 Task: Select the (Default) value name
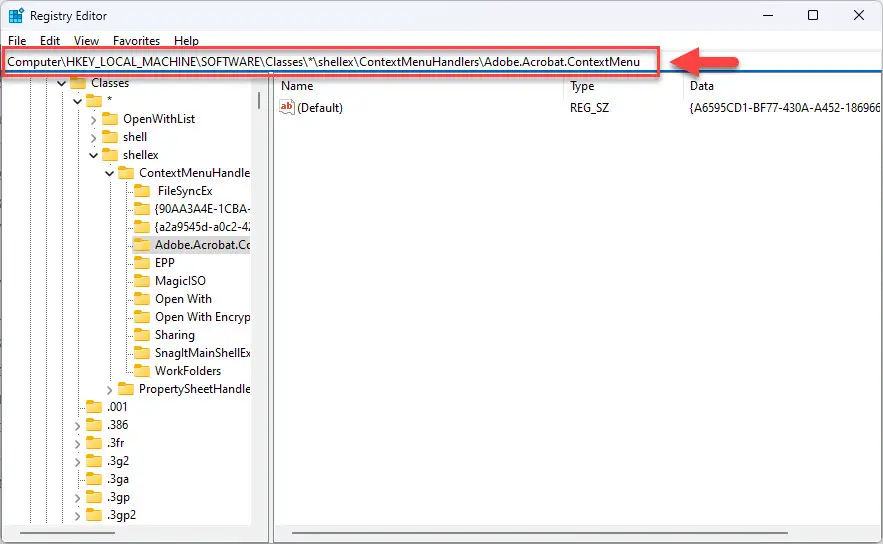[320, 108]
